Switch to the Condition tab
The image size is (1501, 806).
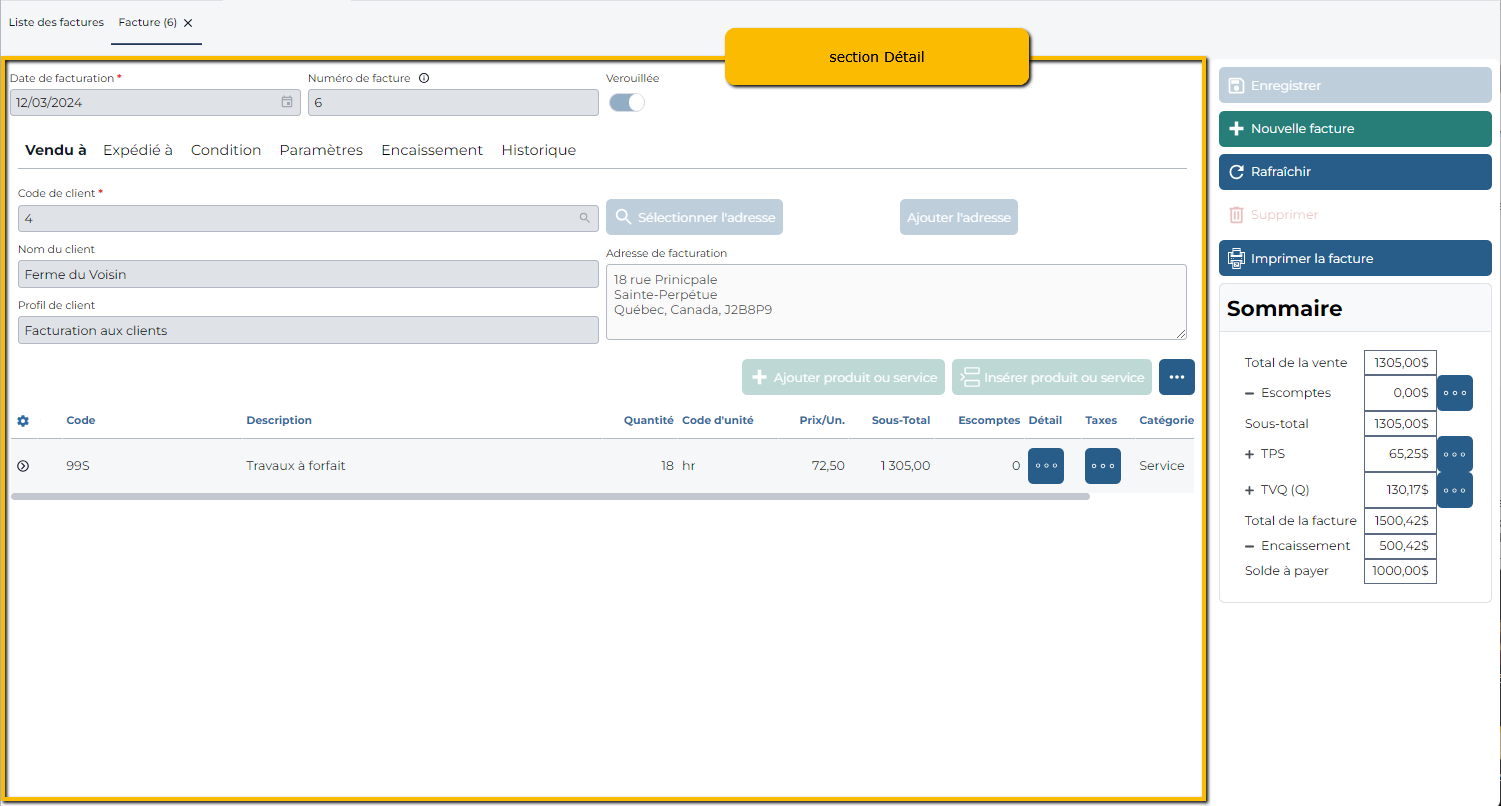pos(226,150)
